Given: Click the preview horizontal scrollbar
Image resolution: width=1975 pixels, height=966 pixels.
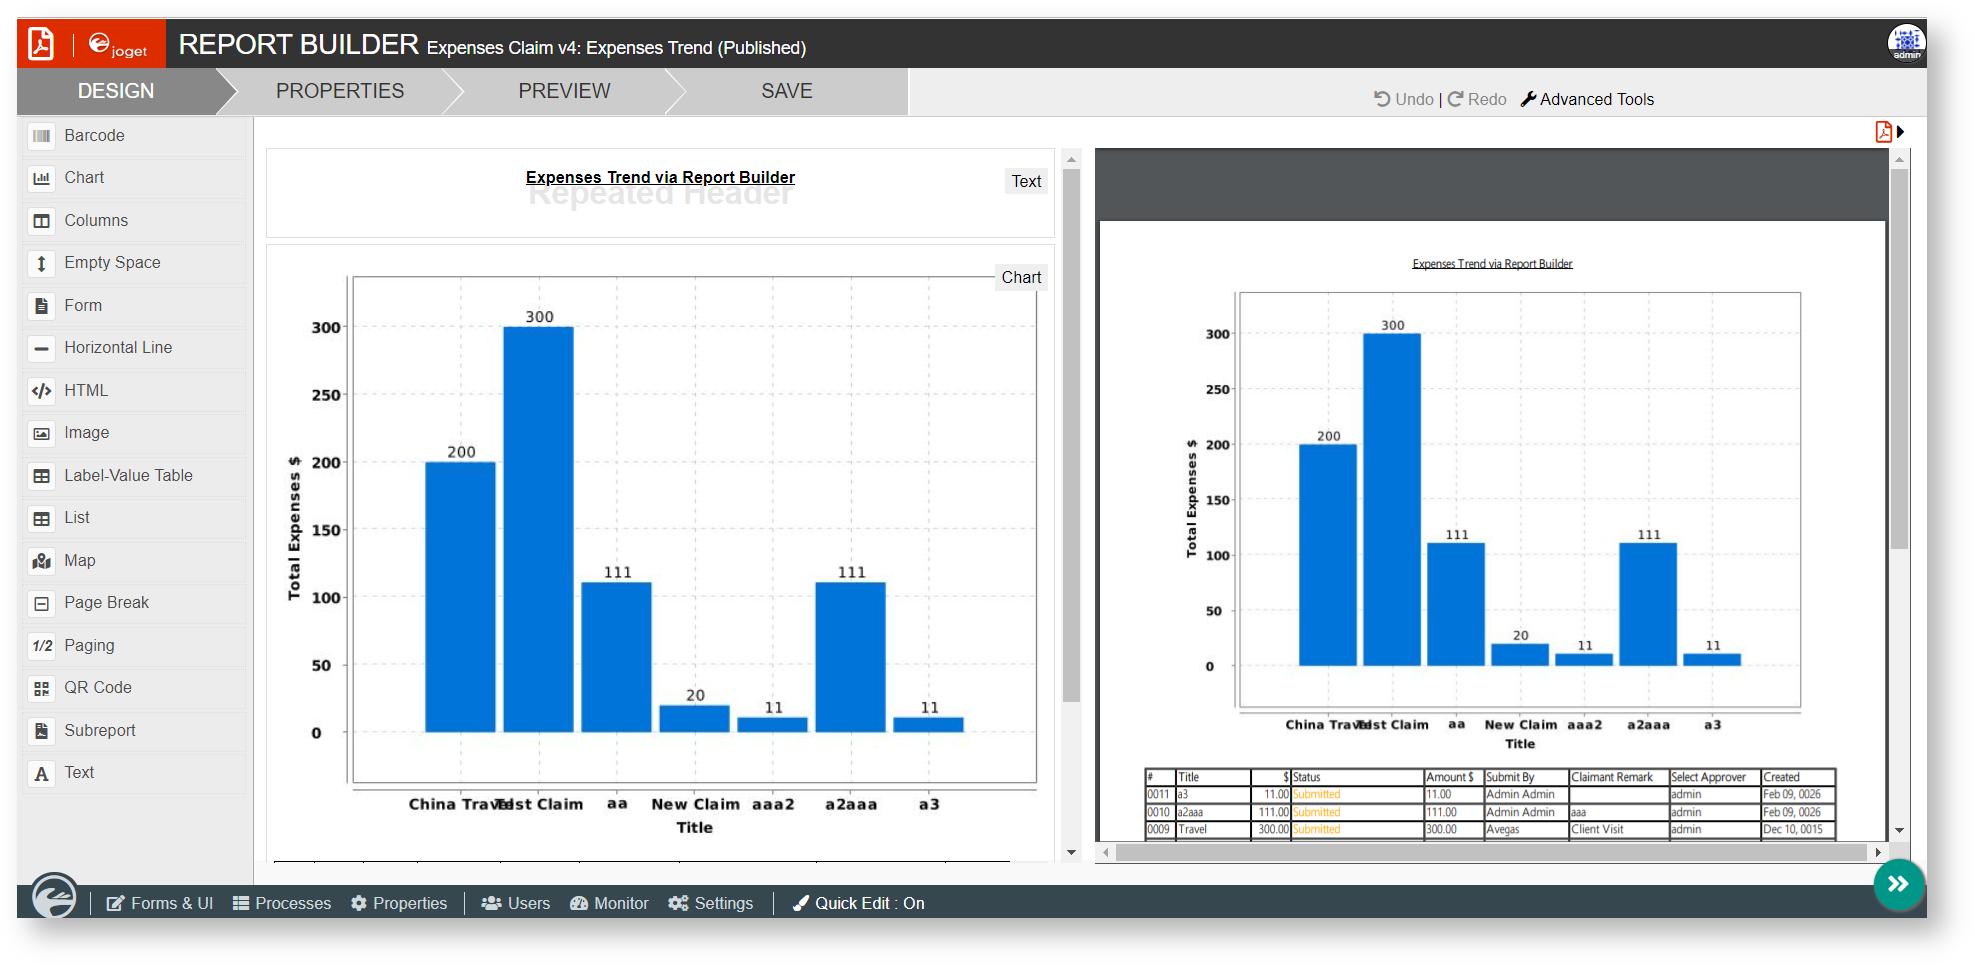Looking at the screenshot, I should (x=1490, y=853).
